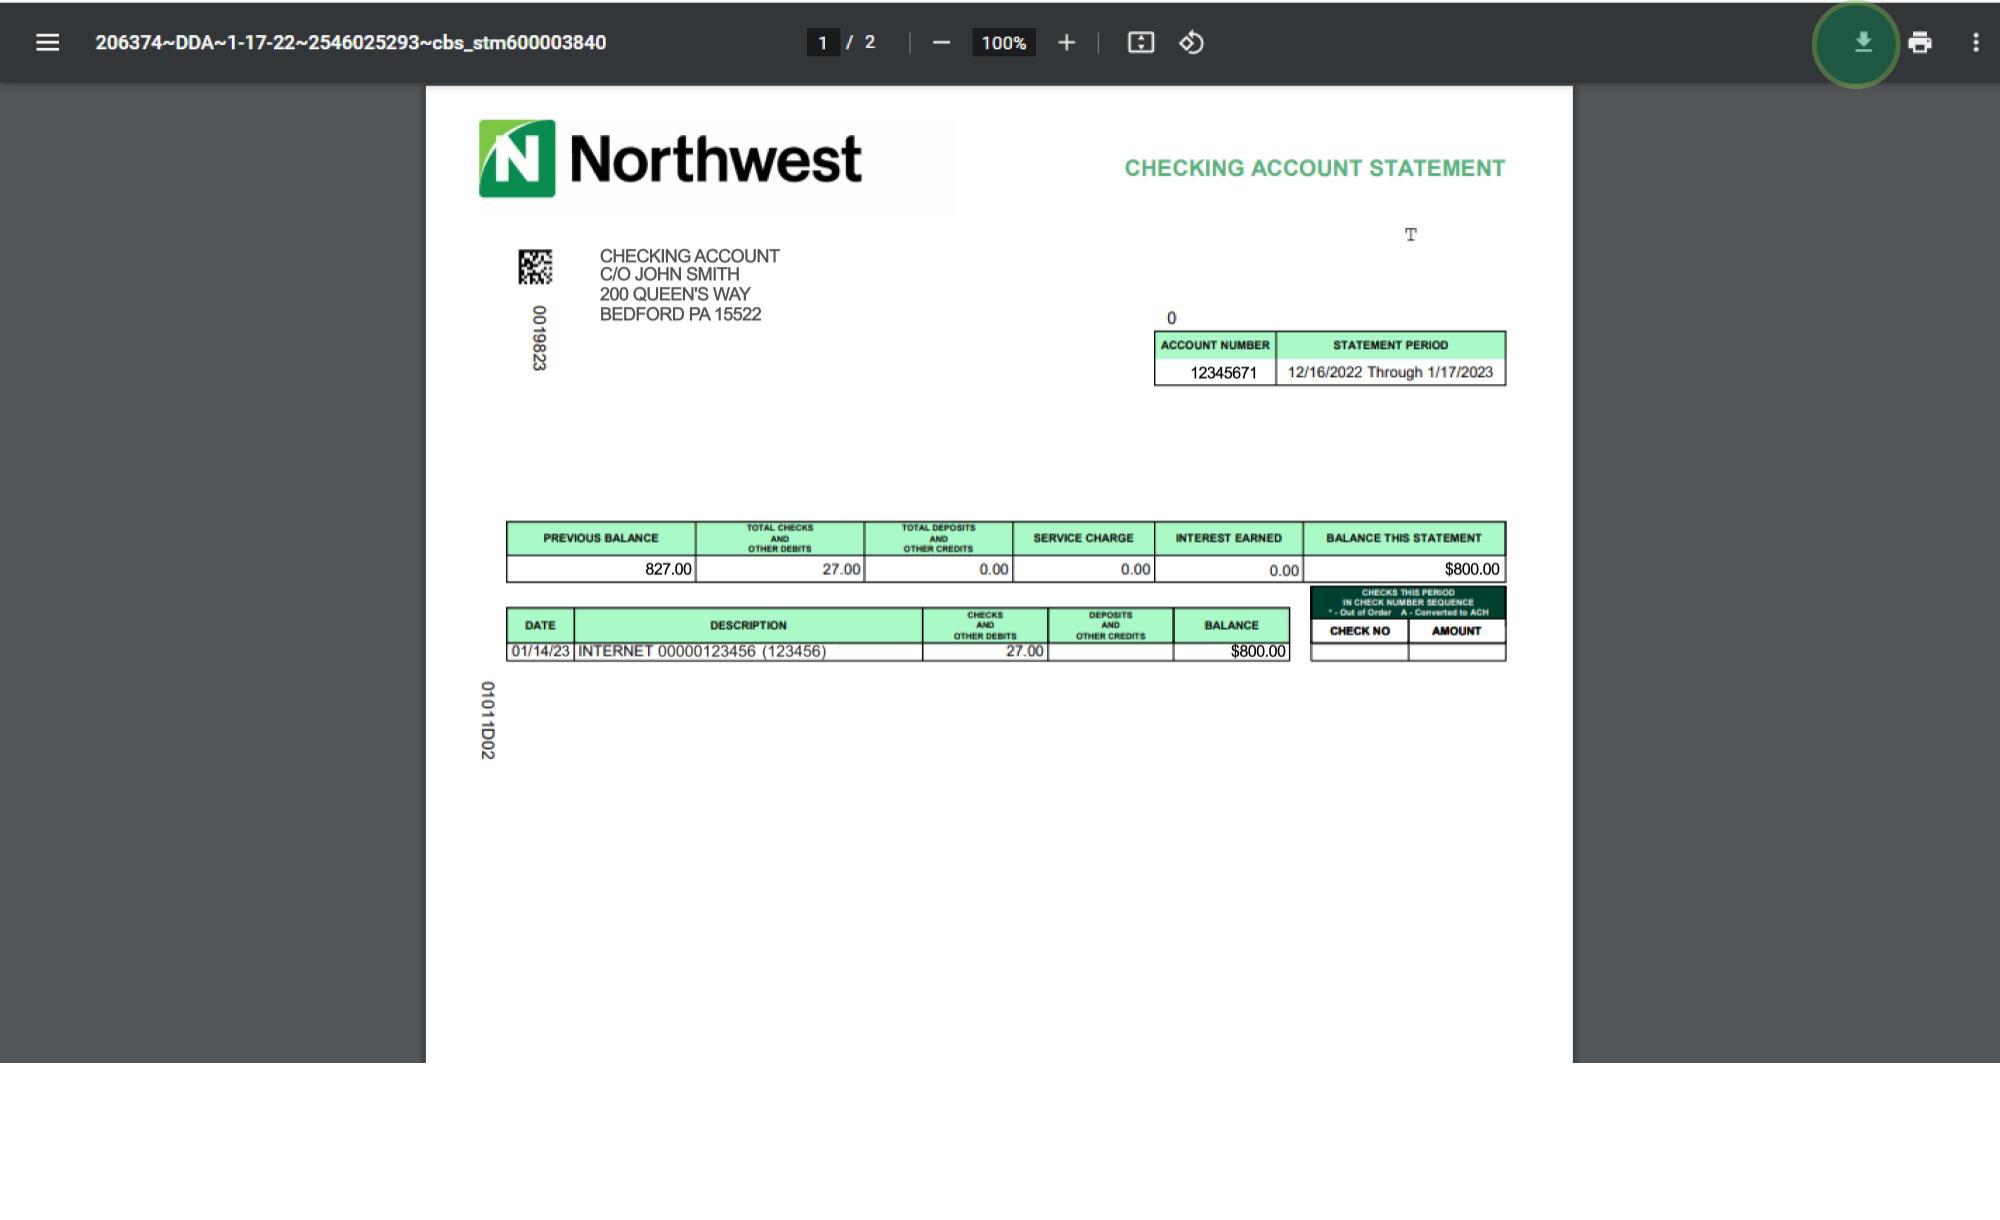2000x1220 pixels.
Task: Click the Previous Balance 827.00 value
Action: pos(667,569)
